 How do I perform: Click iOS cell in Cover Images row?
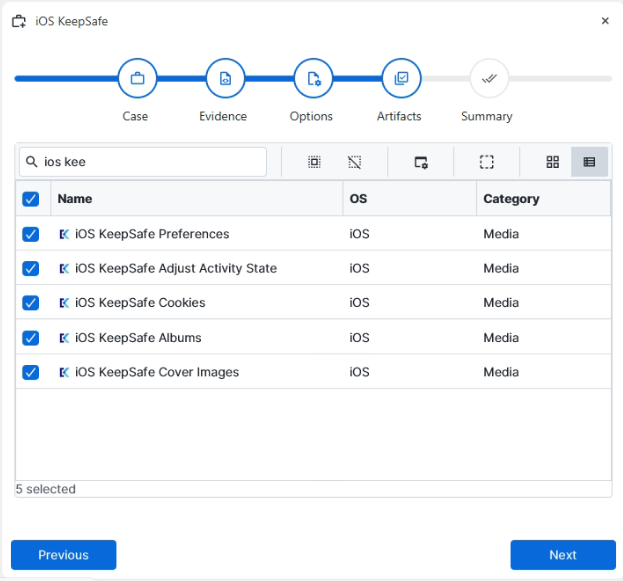point(360,372)
